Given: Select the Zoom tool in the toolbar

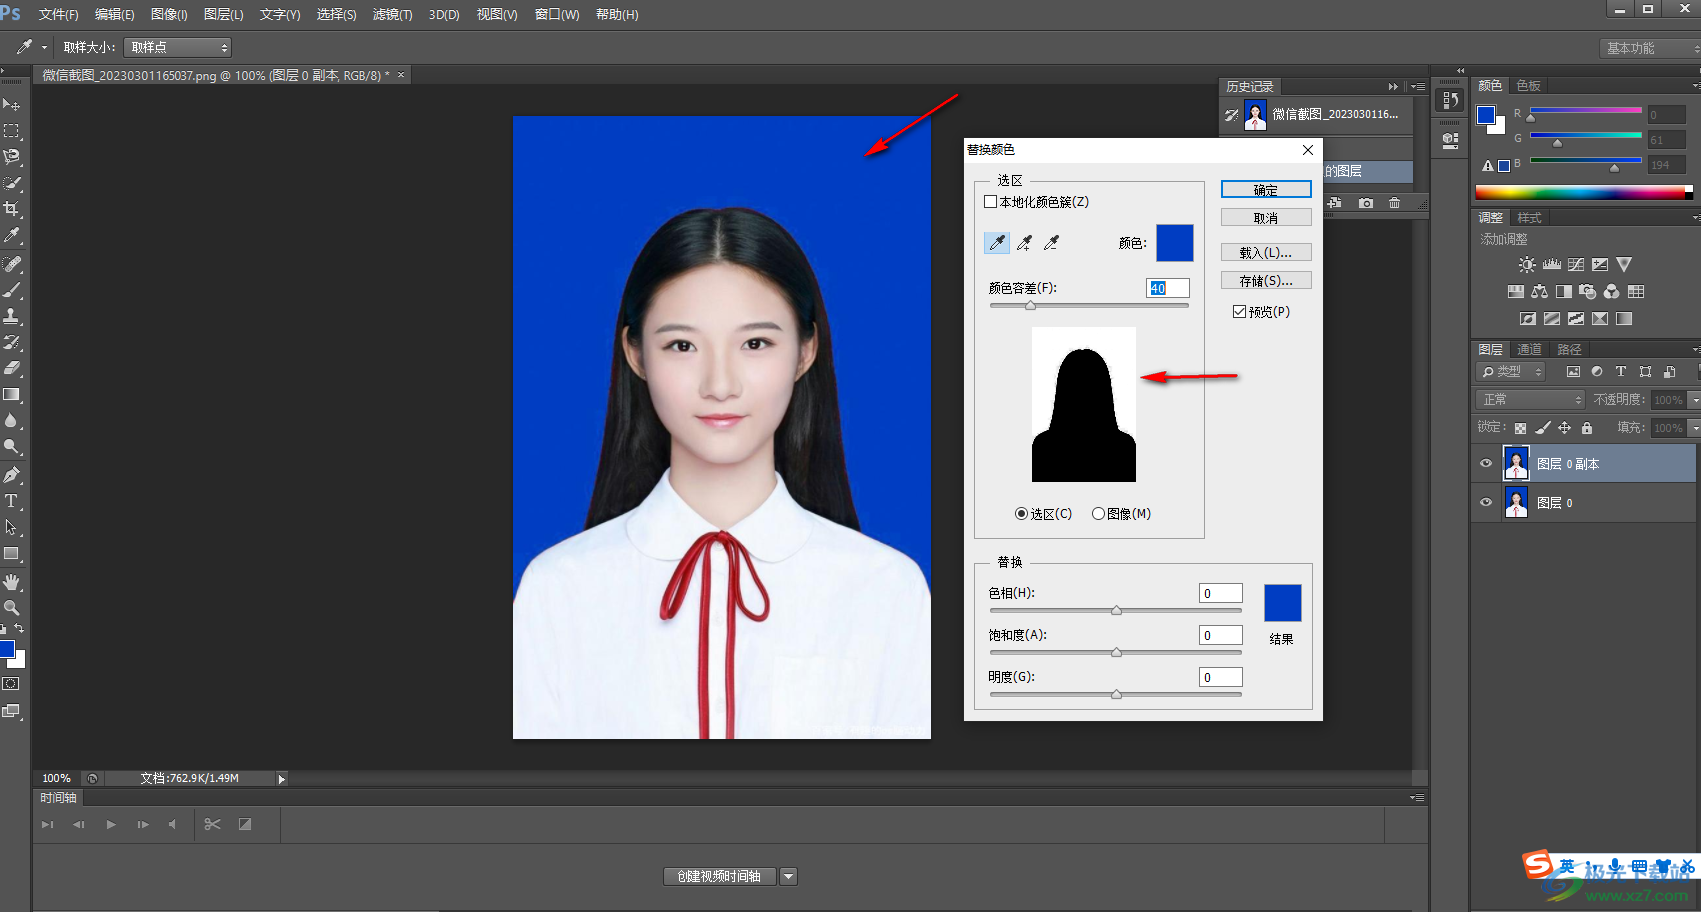Looking at the screenshot, I should tap(12, 608).
